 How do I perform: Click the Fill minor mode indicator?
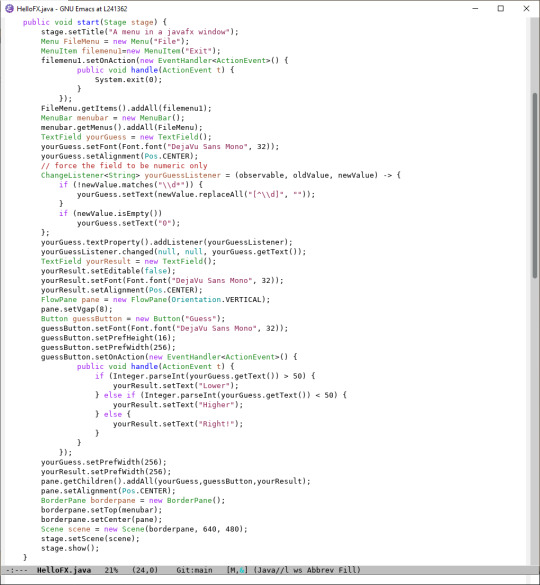(349, 570)
